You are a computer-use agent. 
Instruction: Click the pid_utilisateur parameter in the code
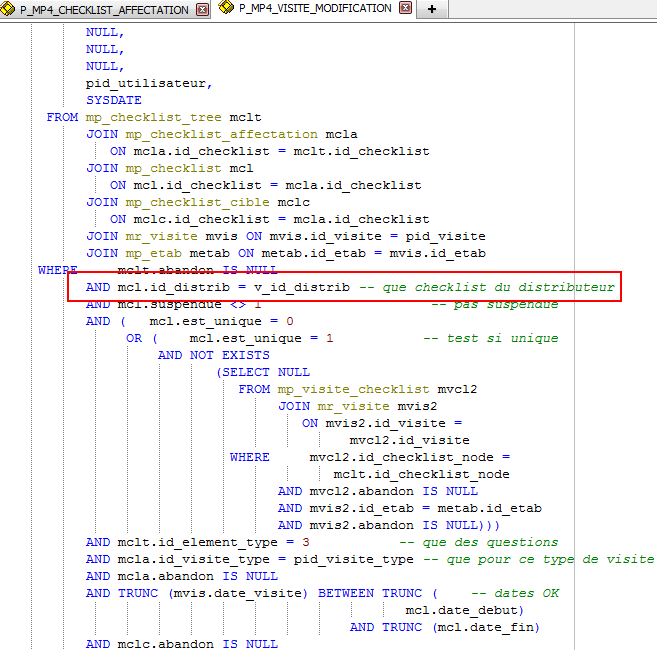pyautogui.click(x=149, y=83)
